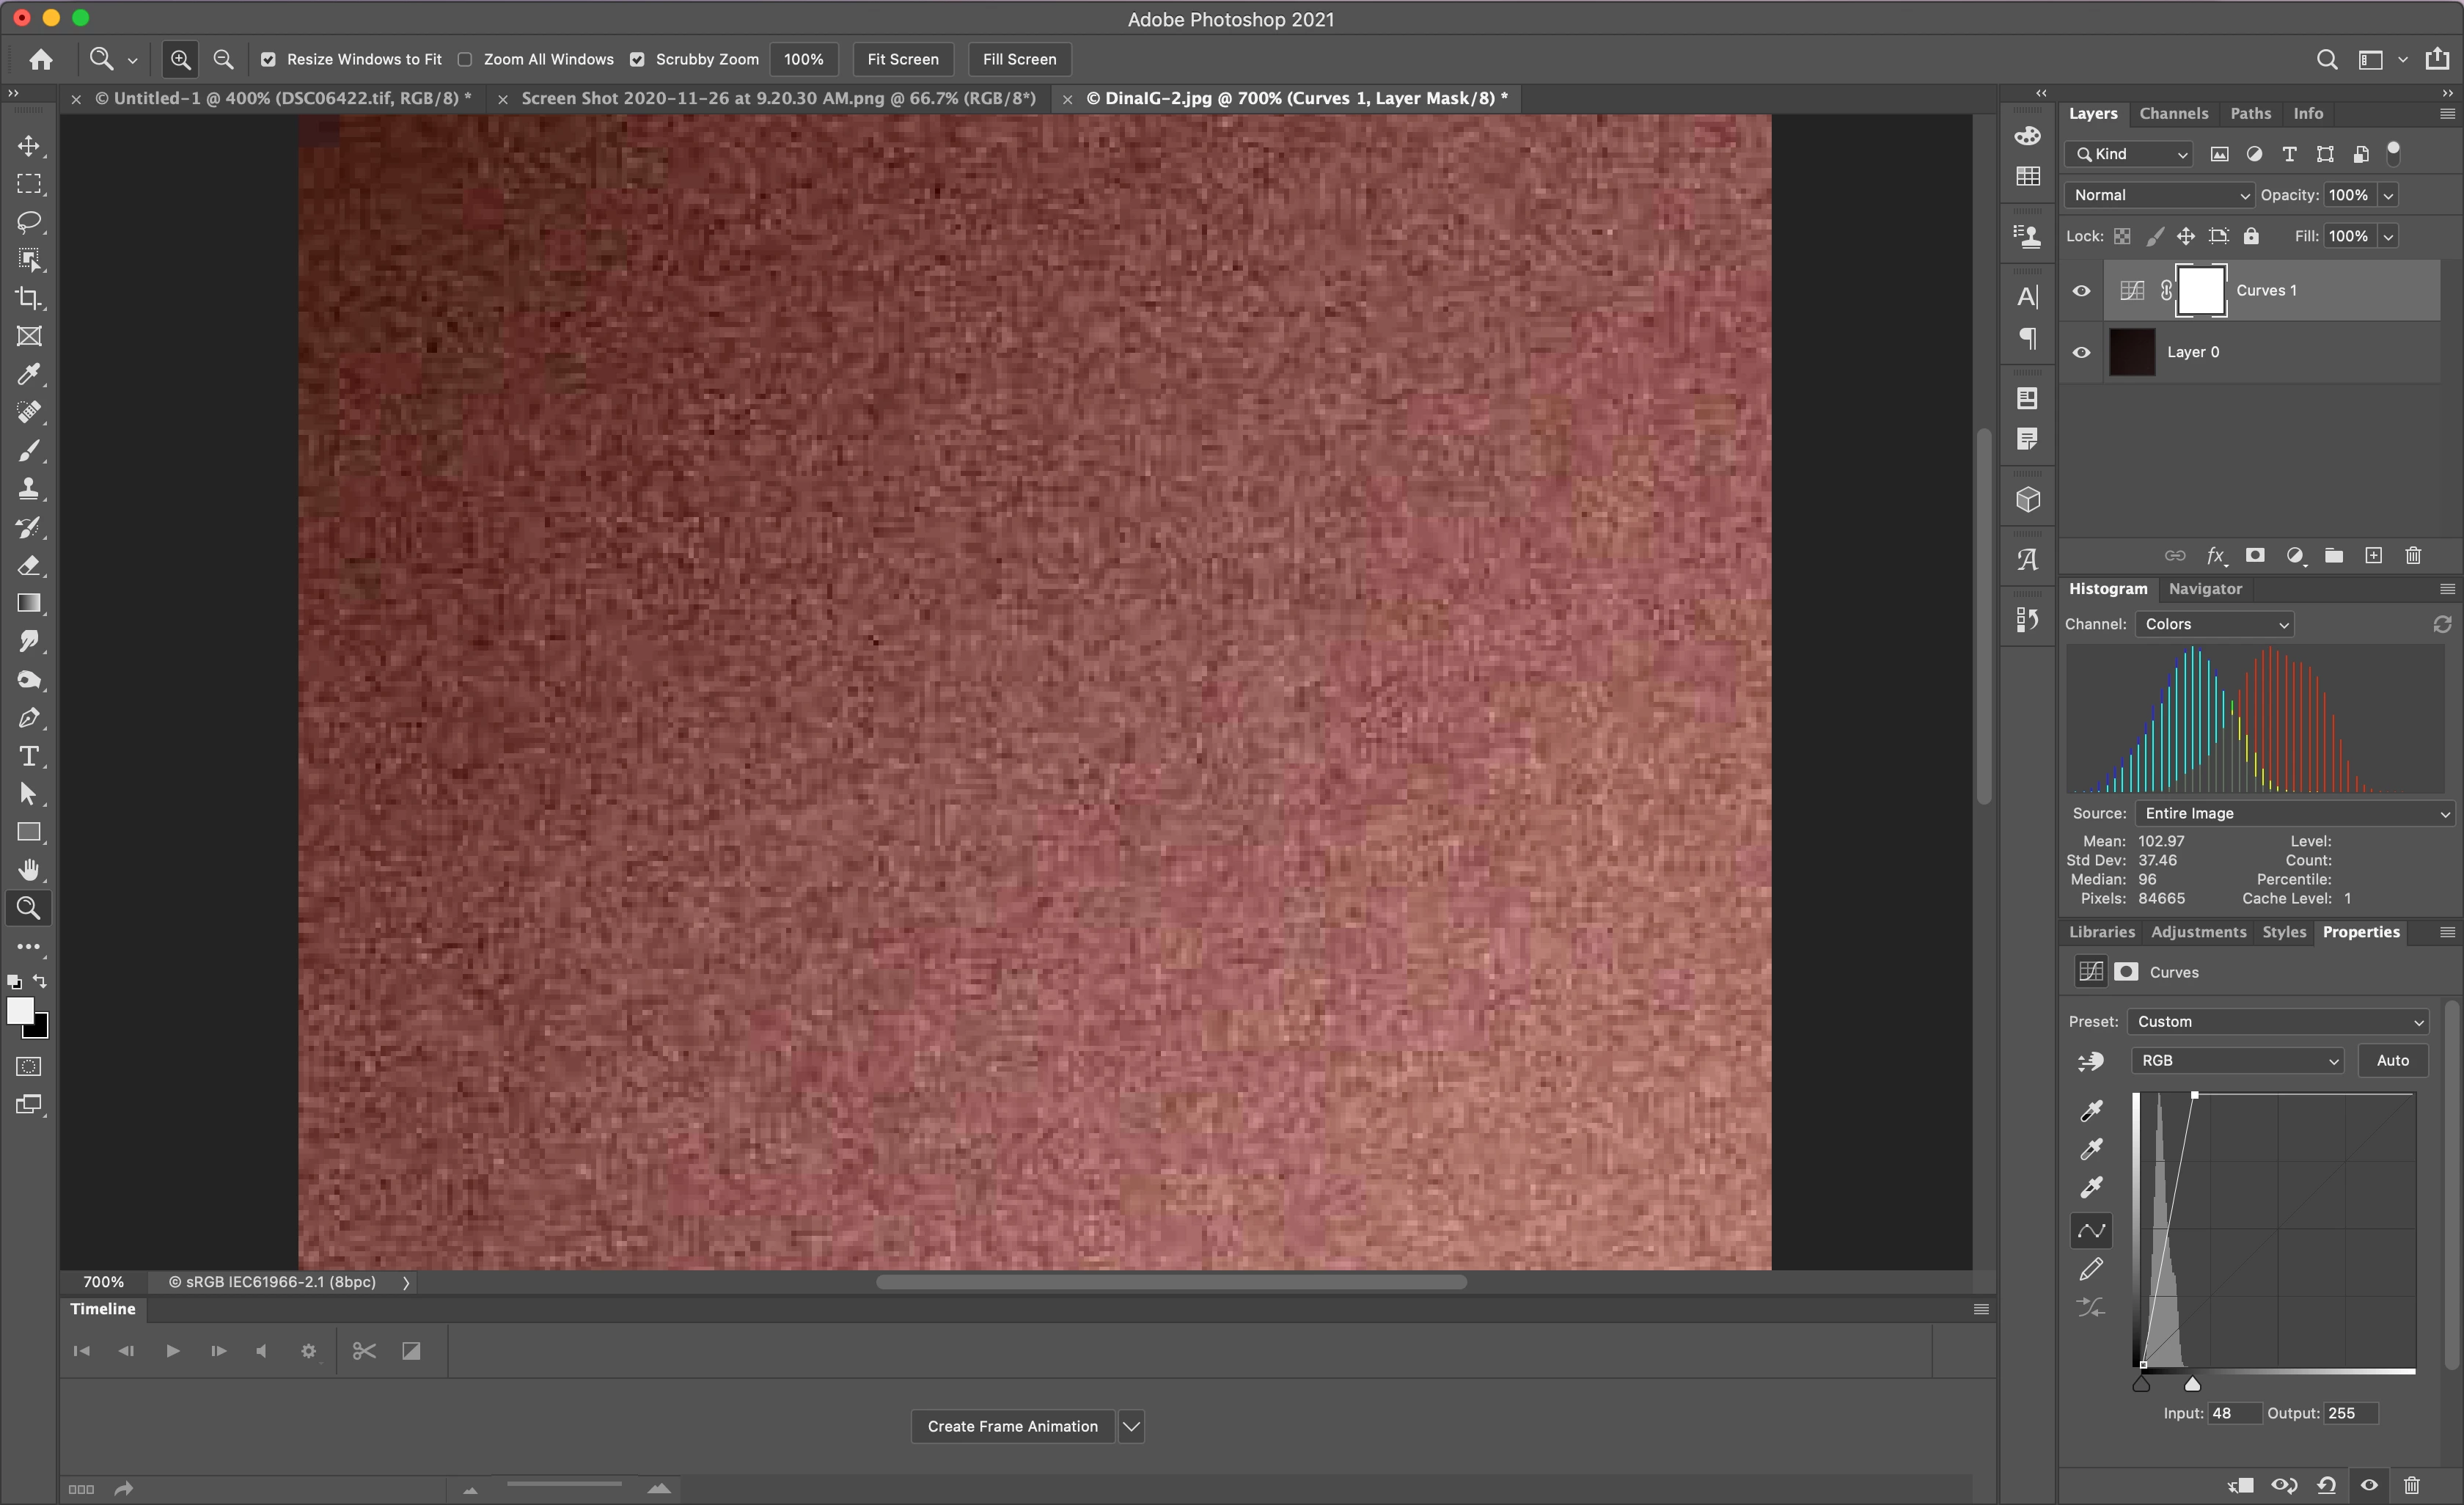Select the Hand tool
This screenshot has width=2464, height=1505.
[x=29, y=869]
